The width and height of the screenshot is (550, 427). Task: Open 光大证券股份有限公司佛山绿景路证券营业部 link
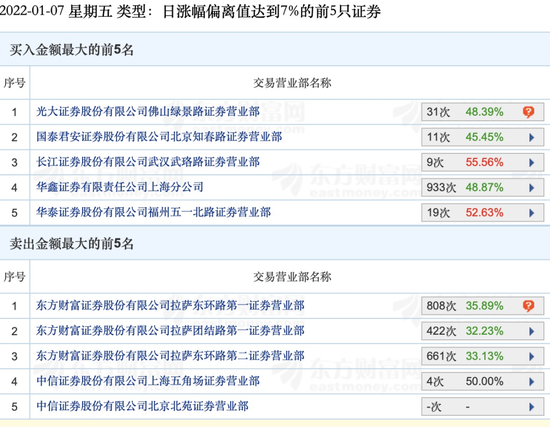148,112
